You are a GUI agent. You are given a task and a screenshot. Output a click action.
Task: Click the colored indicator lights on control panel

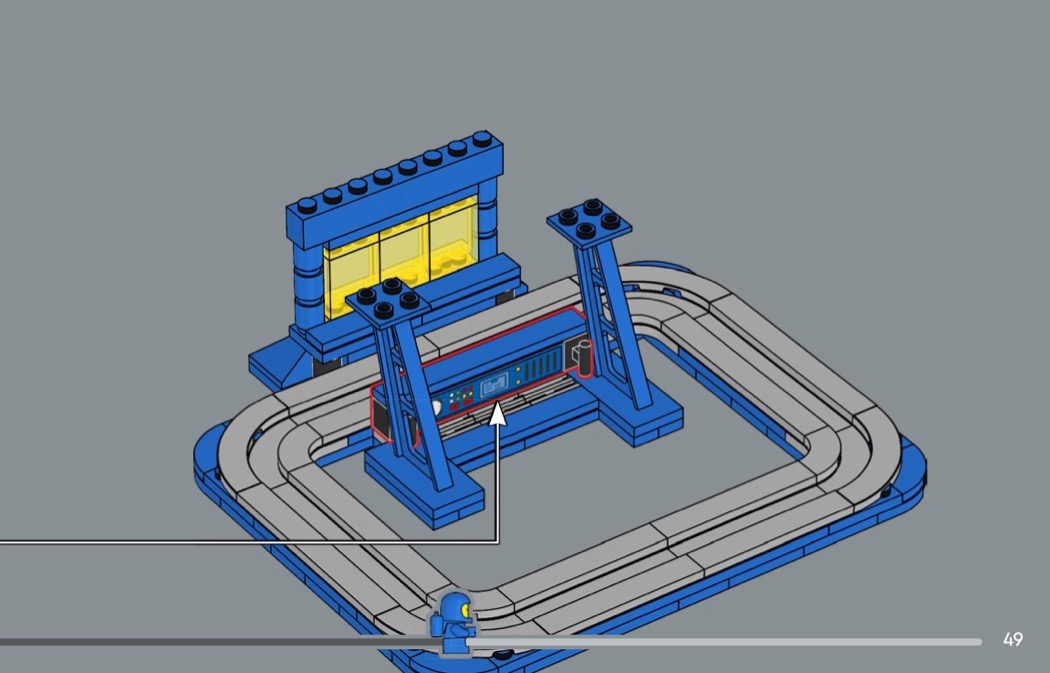[x=463, y=398]
